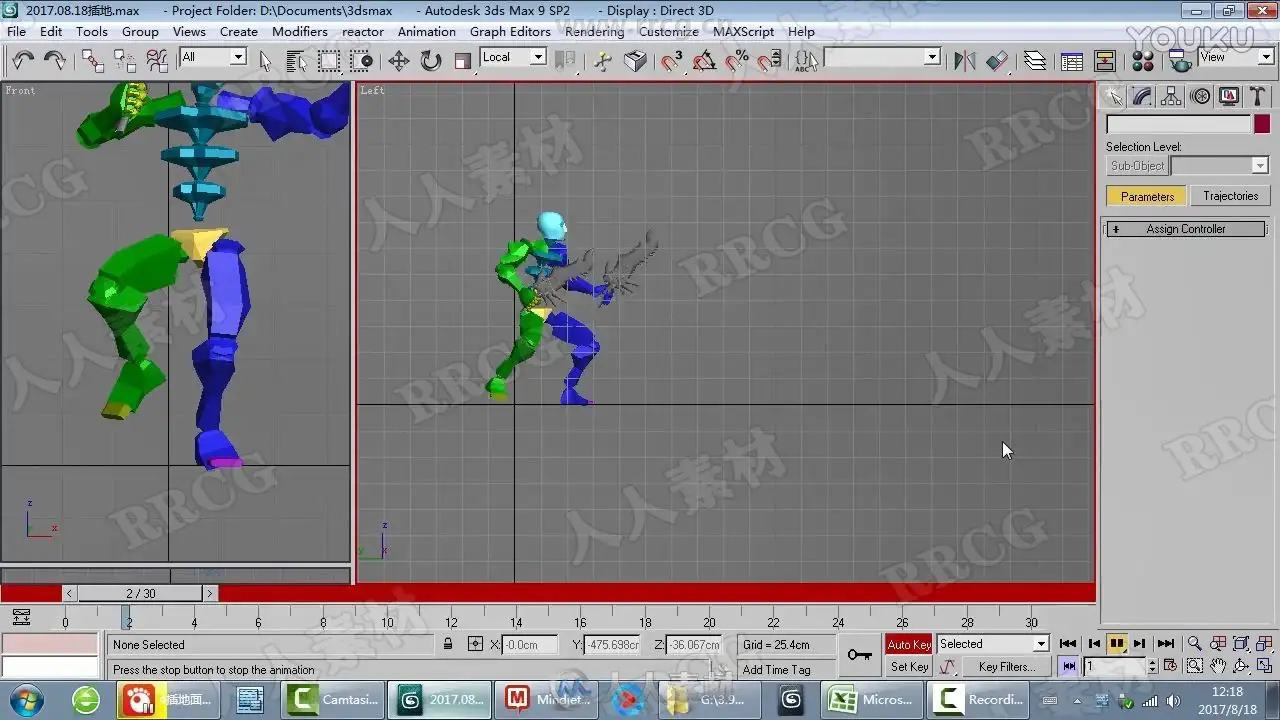The width and height of the screenshot is (1280, 720).
Task: Go to Next Frame
Action: 1140,644
